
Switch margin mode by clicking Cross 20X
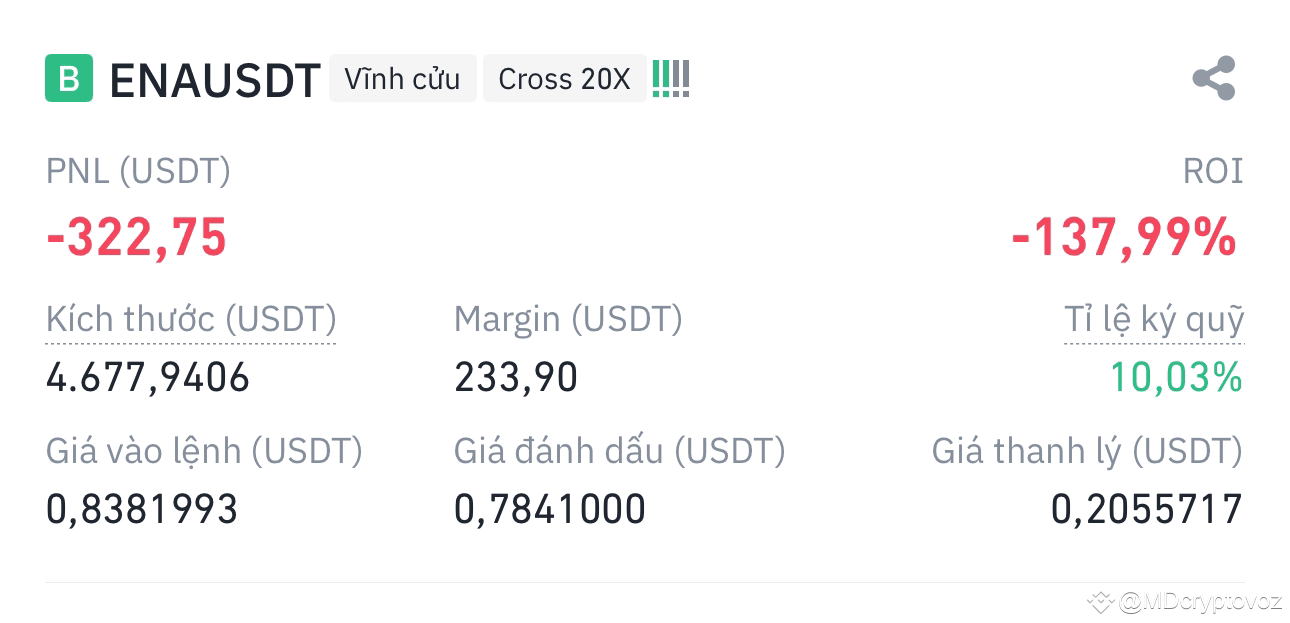coord(564,77)
